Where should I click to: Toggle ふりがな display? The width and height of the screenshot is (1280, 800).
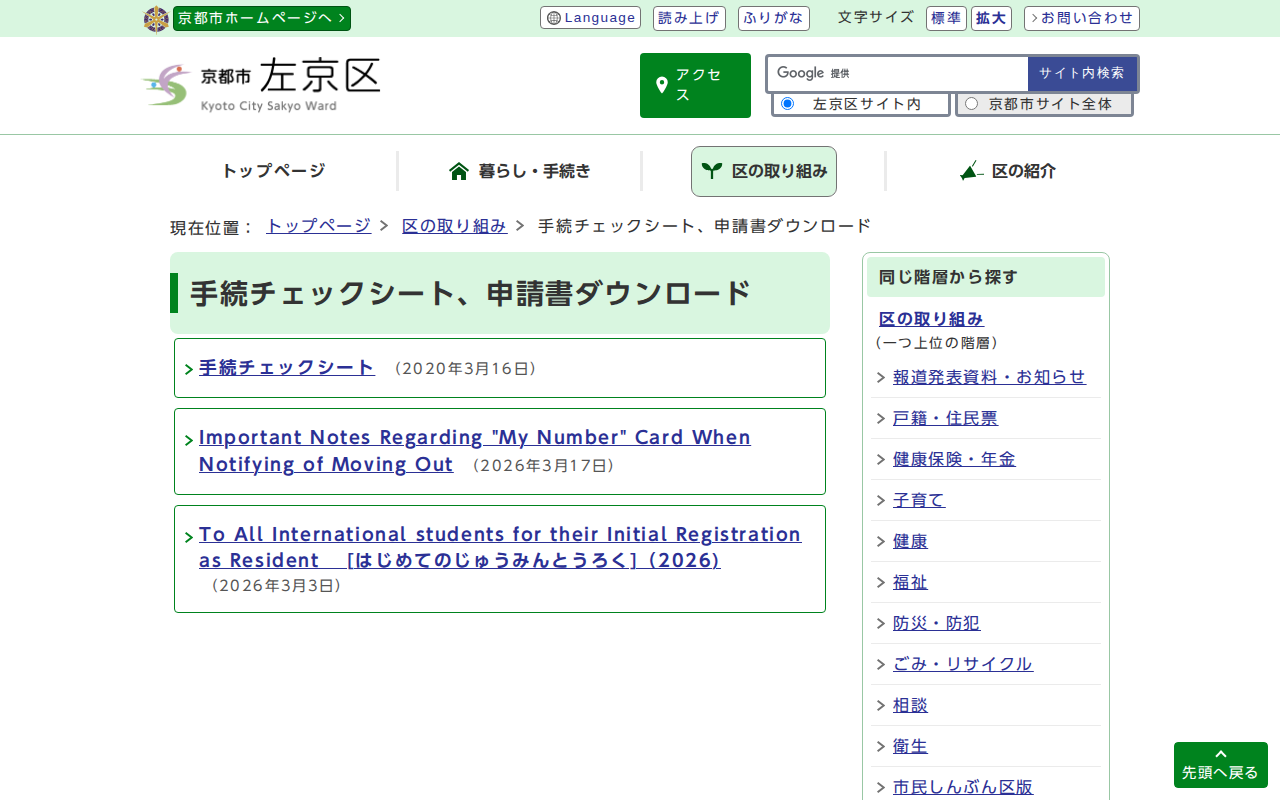[x=773, y=18]
